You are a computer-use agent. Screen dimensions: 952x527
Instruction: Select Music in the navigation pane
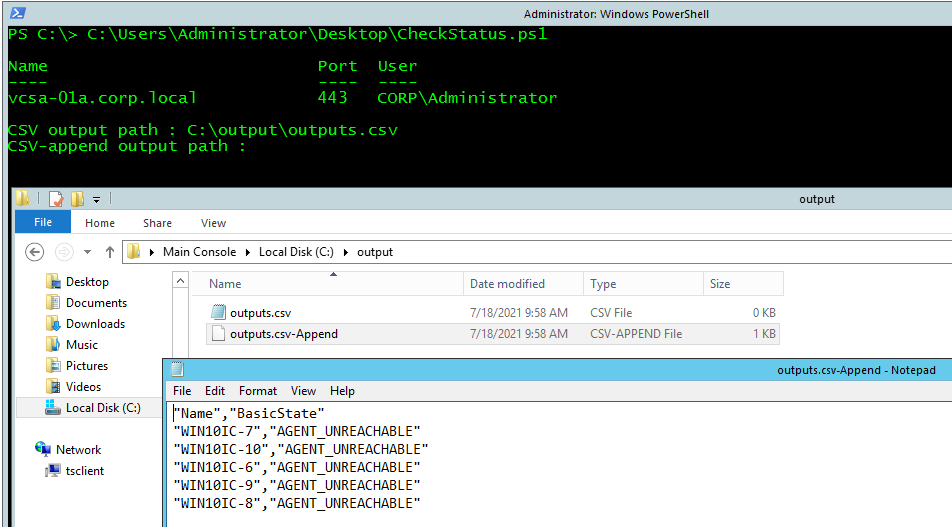point(81,344)
